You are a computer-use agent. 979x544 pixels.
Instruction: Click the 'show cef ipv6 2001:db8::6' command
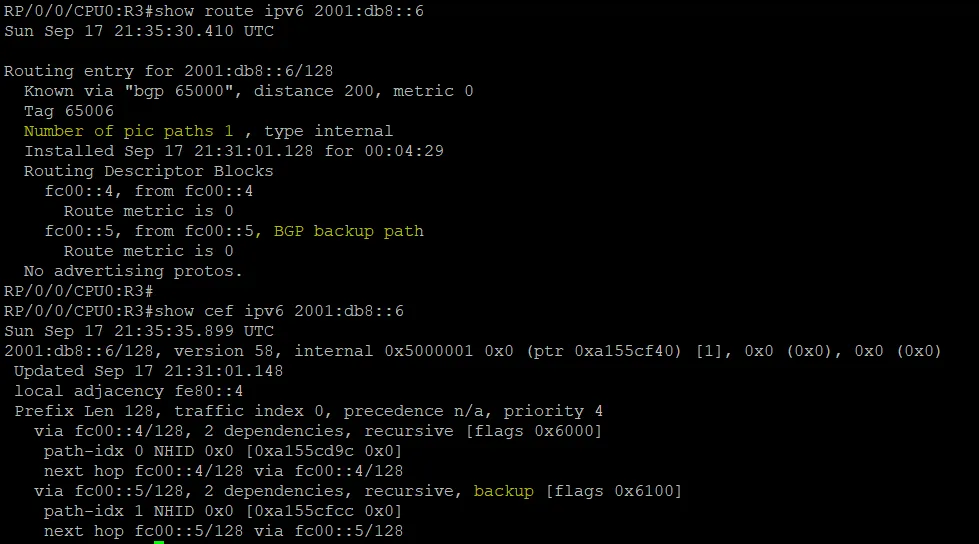[x=279, y=311]
